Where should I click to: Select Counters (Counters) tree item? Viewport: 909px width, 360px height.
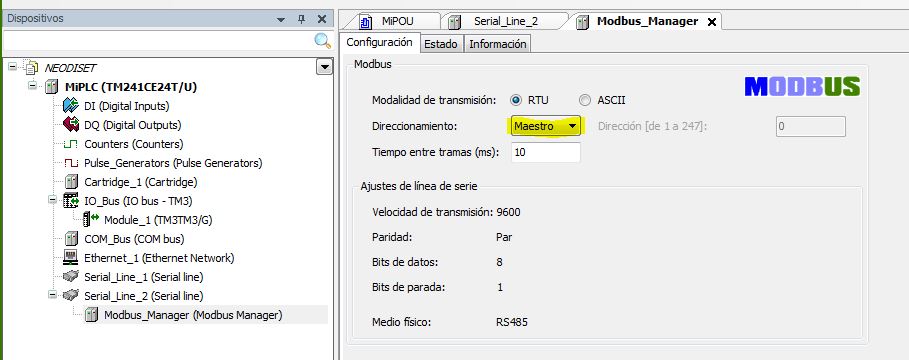pyautogui.click(x=133, y=144)
